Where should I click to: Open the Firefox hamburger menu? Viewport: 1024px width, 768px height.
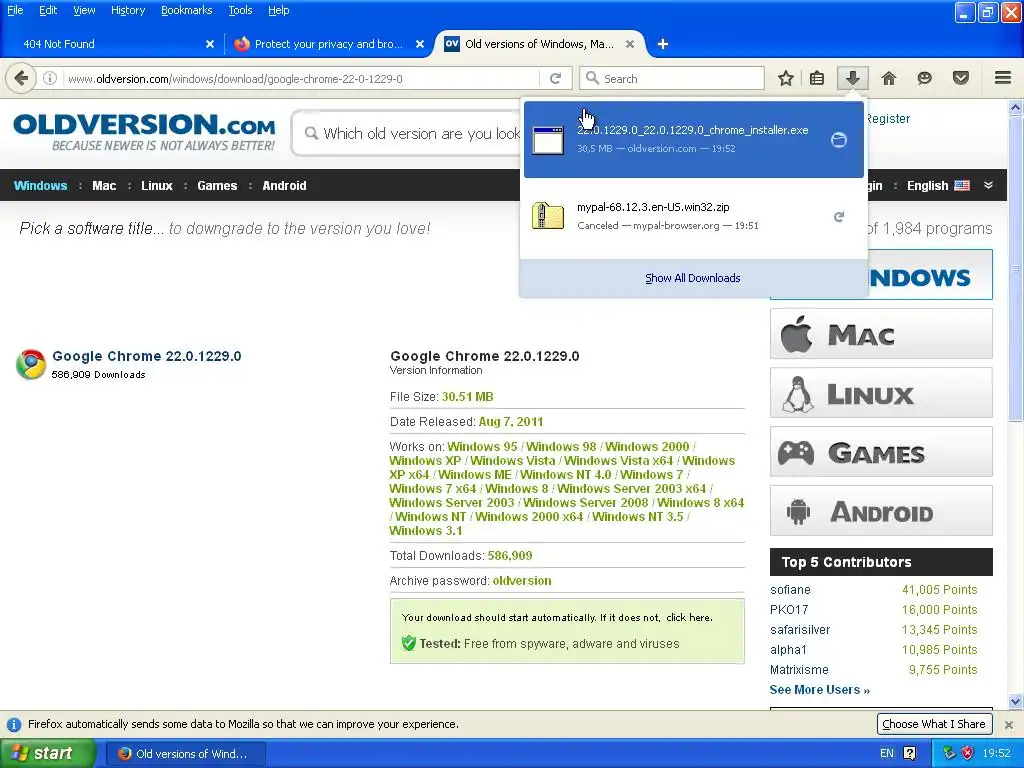(1003, 78)
